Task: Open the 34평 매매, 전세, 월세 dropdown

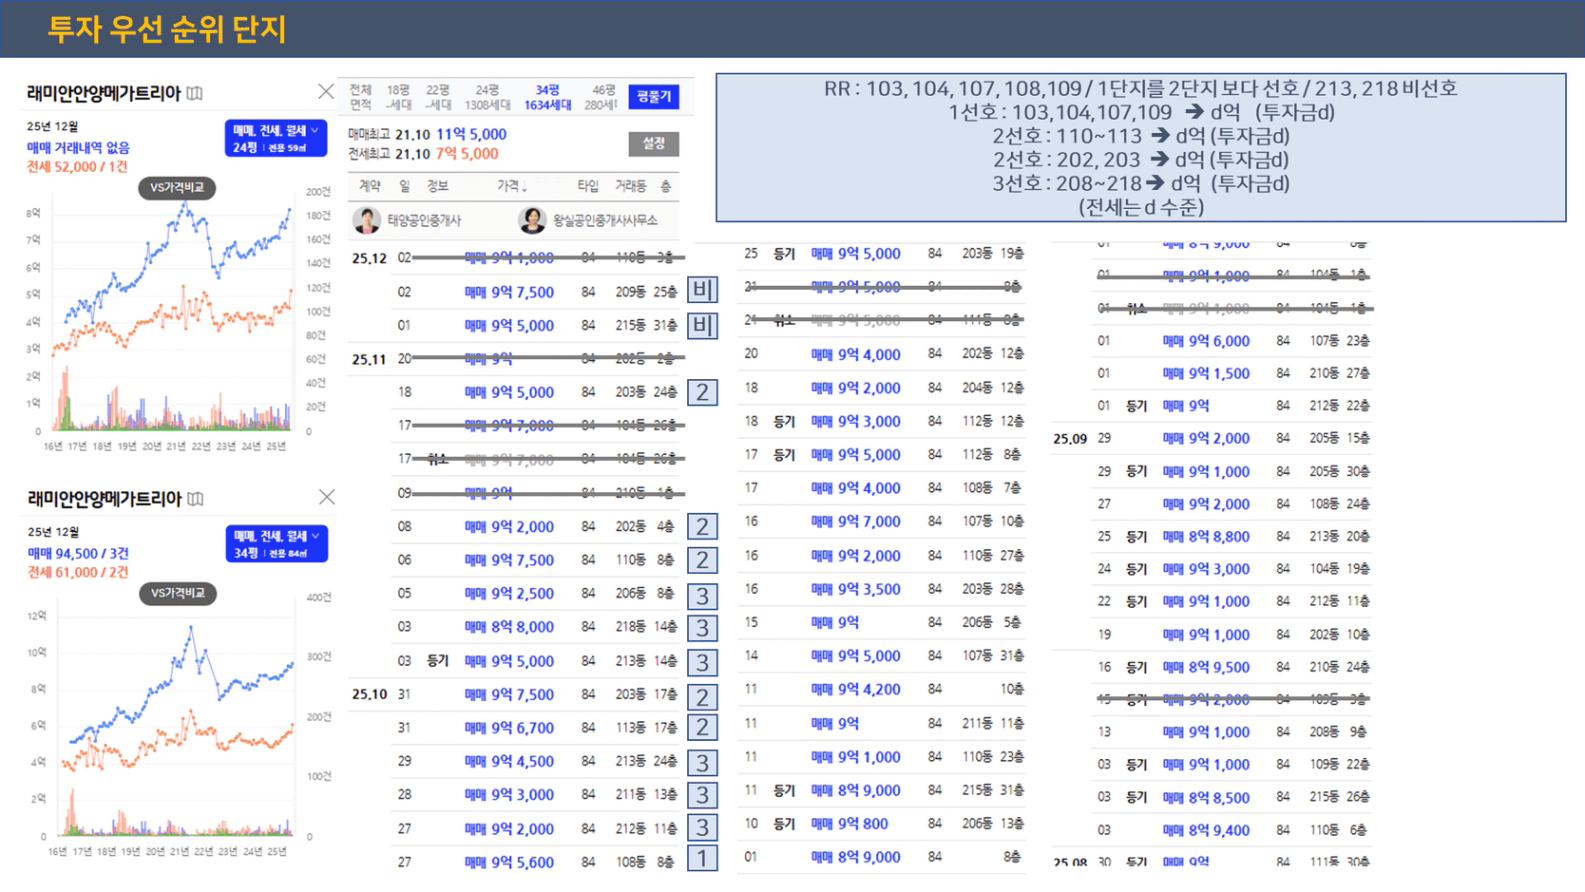Action: (x=275, y=543)
